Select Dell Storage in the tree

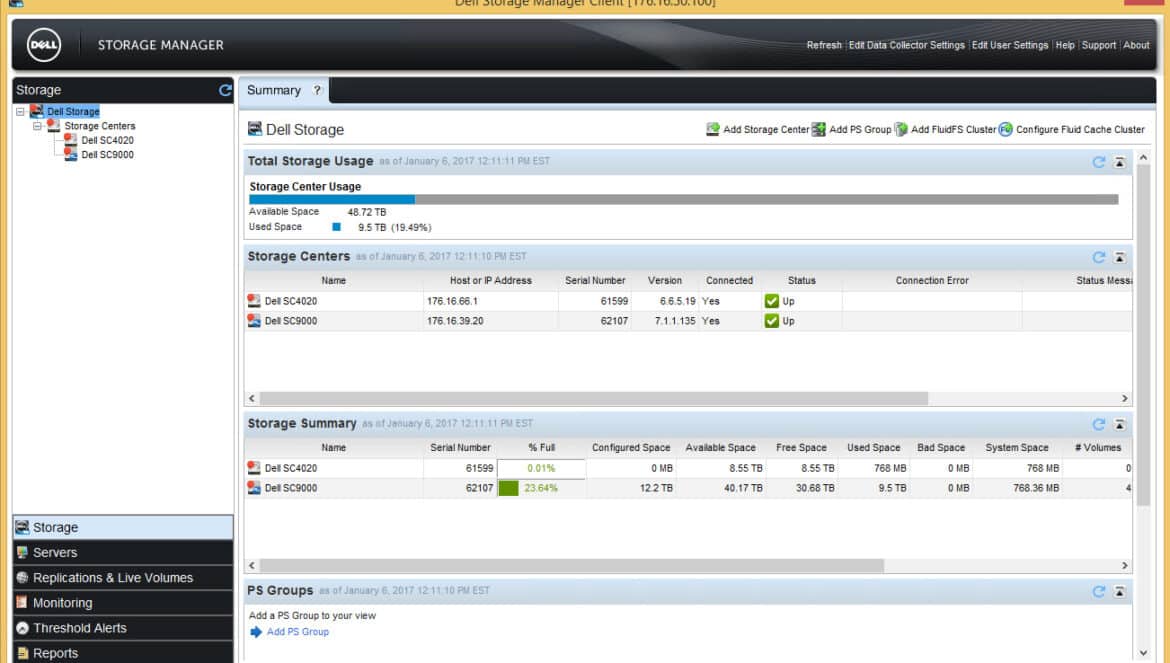click(73, 112)
